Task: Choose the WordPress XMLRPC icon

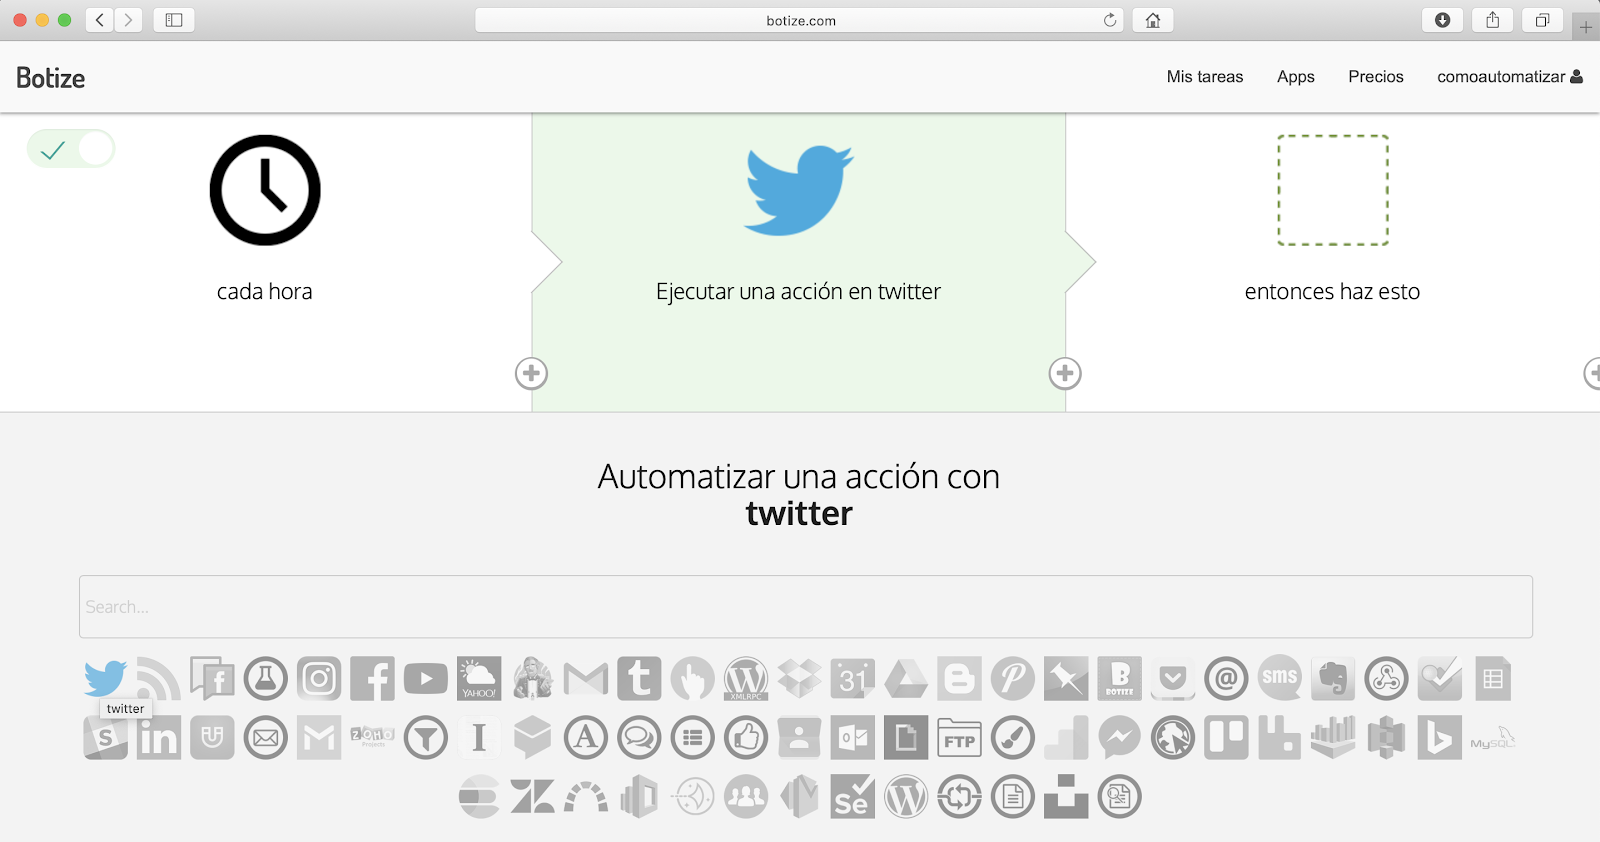Action: [746, 679]
